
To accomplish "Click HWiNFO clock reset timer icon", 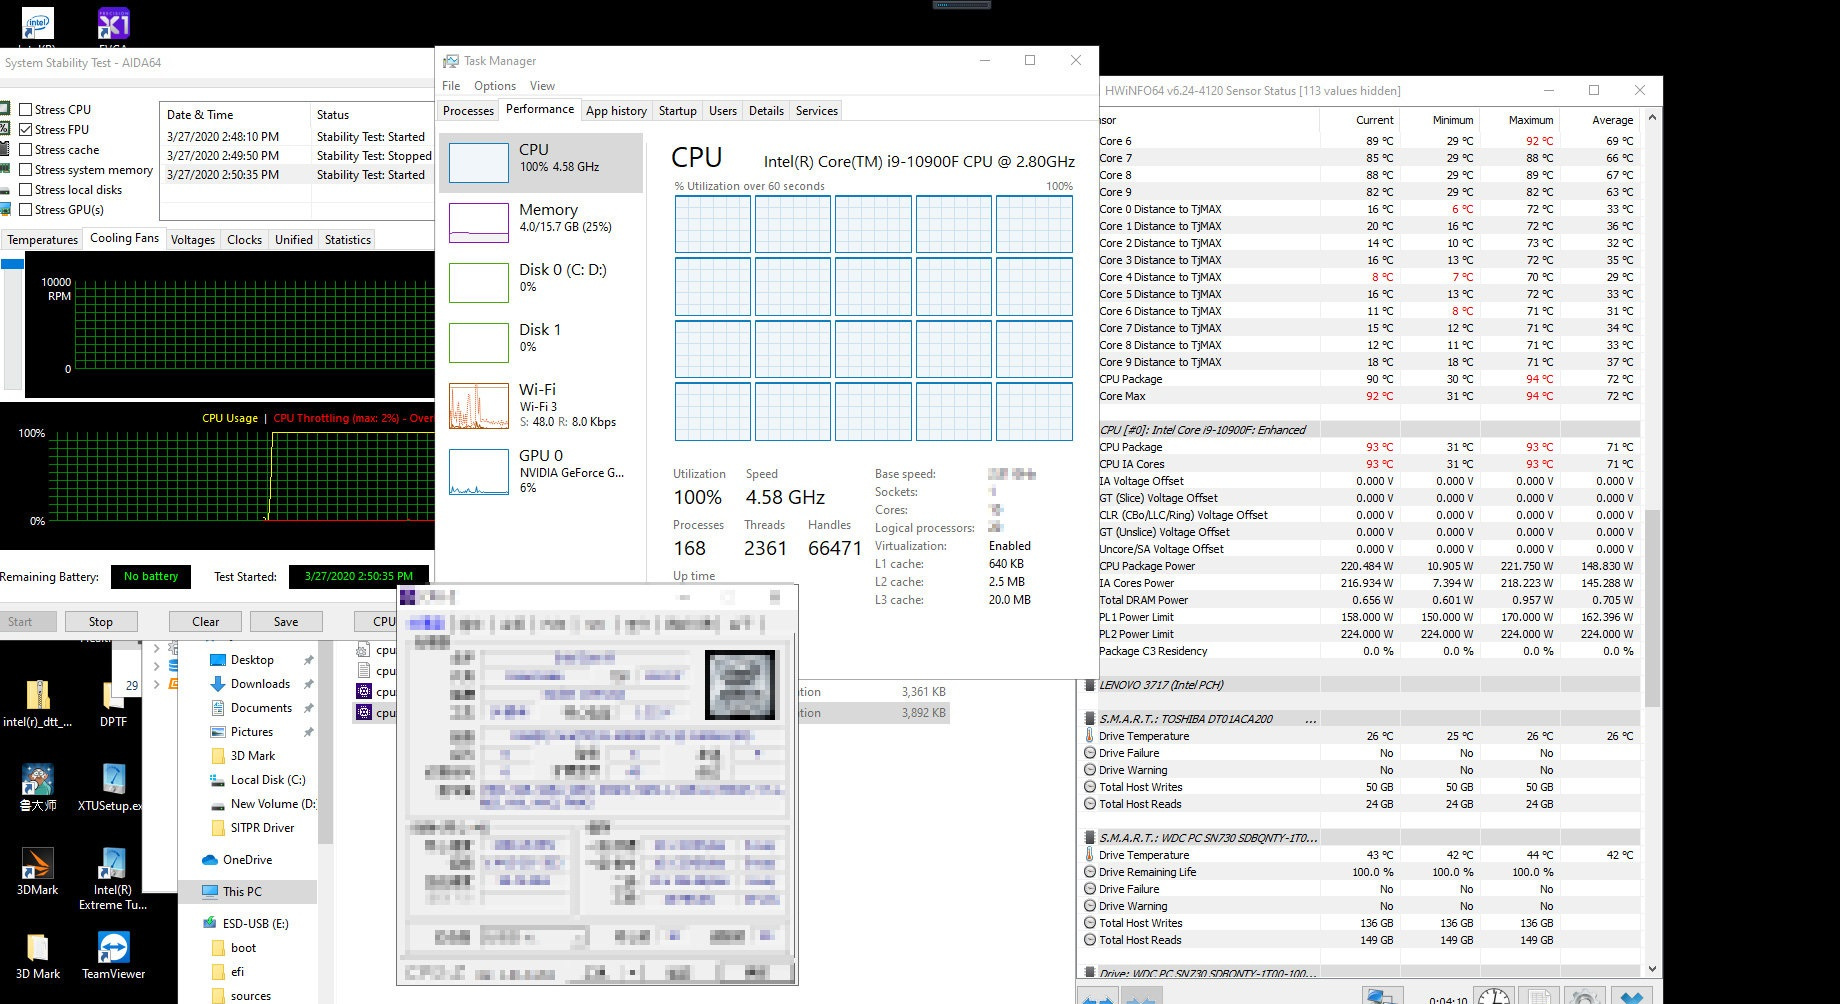I will (x=1494, y=996).
